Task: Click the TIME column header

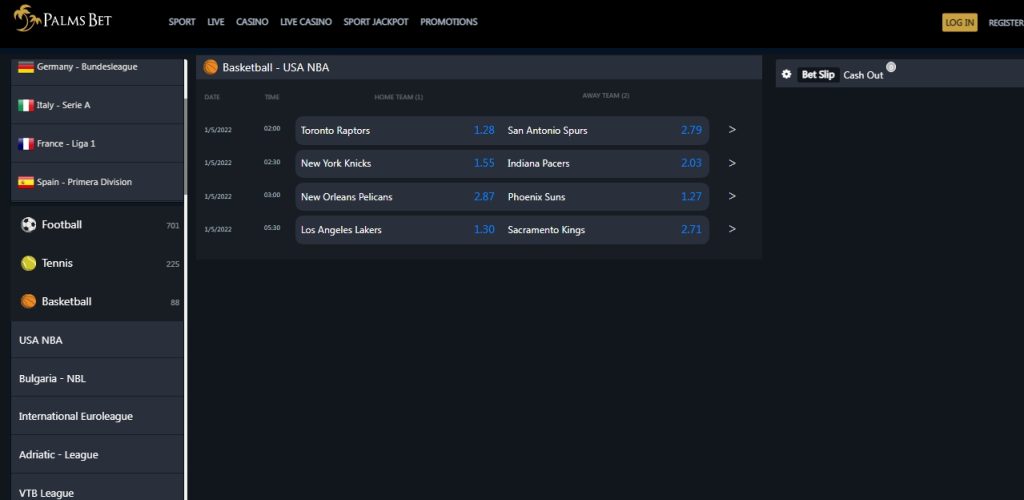Action: 272,97
